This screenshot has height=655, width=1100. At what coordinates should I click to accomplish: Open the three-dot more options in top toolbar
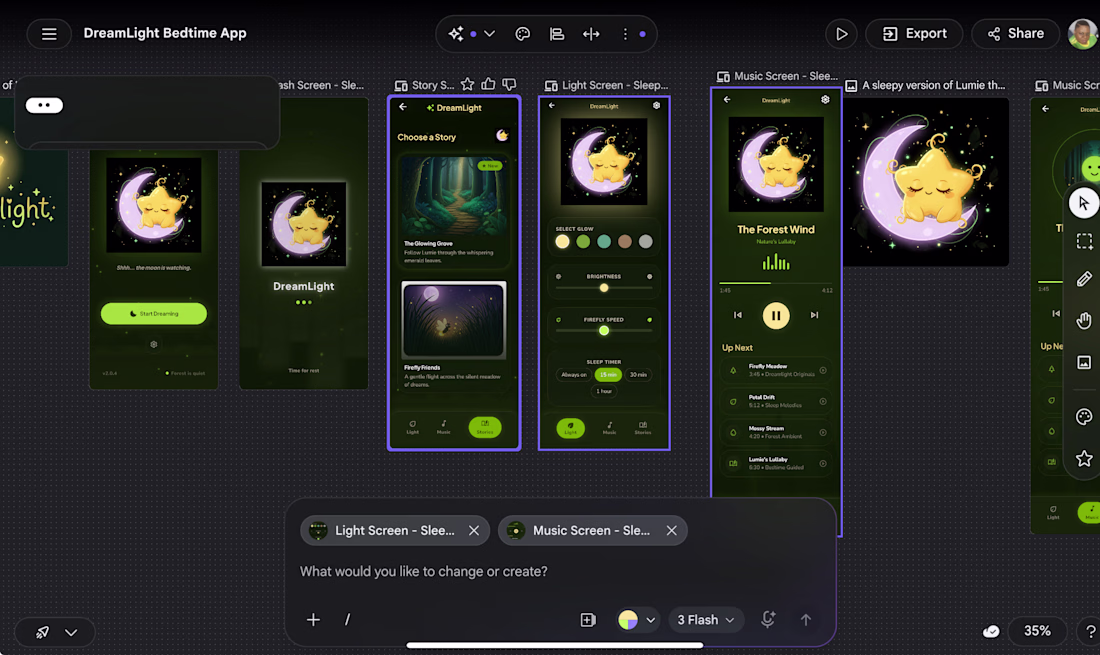coord(625,34)
